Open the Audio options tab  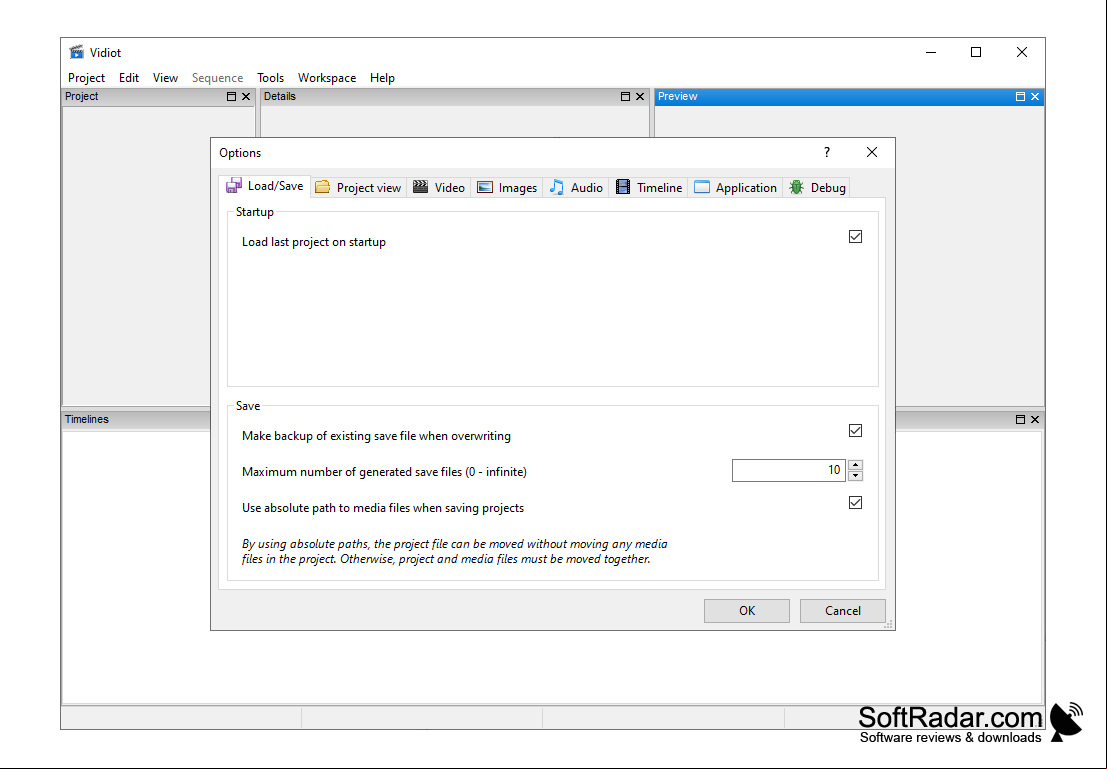[576, 187]
